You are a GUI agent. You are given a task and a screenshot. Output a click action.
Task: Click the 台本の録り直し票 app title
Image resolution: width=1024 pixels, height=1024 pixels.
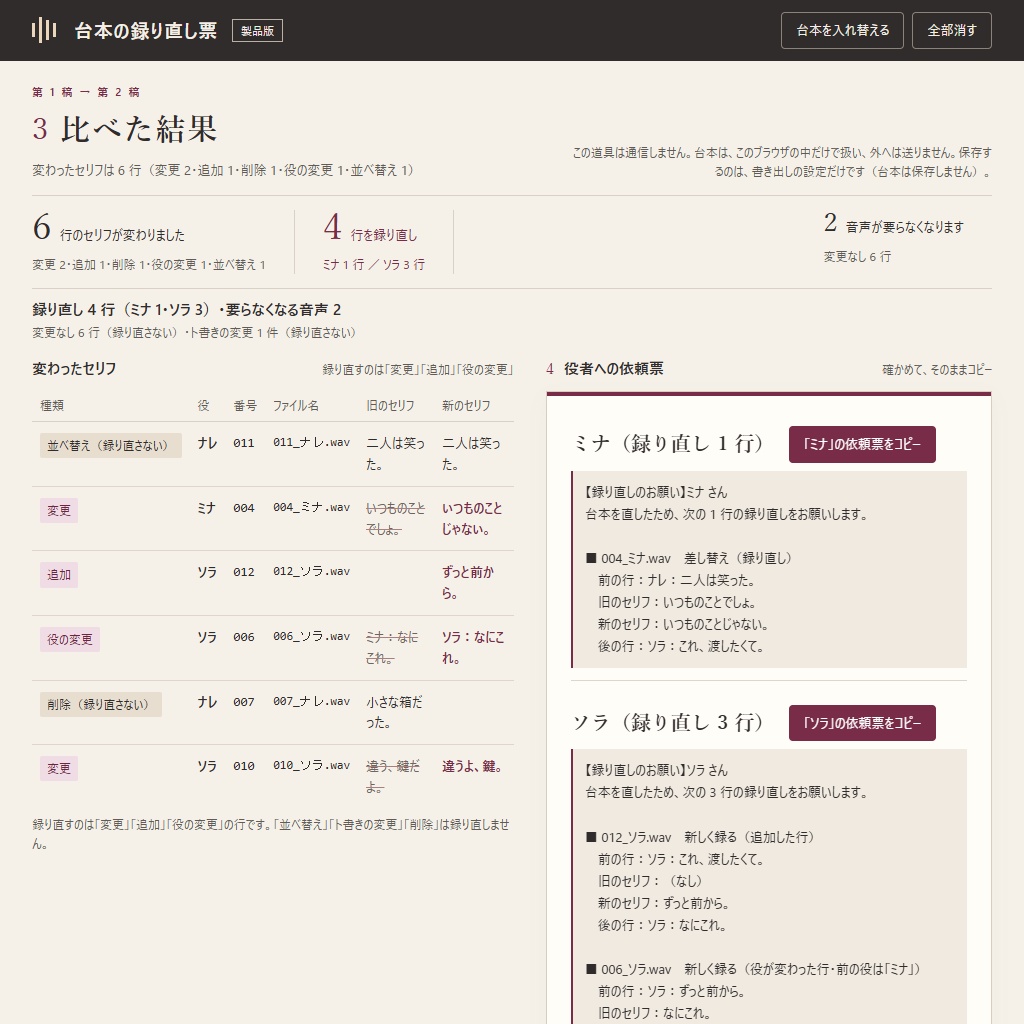(146, 31)
